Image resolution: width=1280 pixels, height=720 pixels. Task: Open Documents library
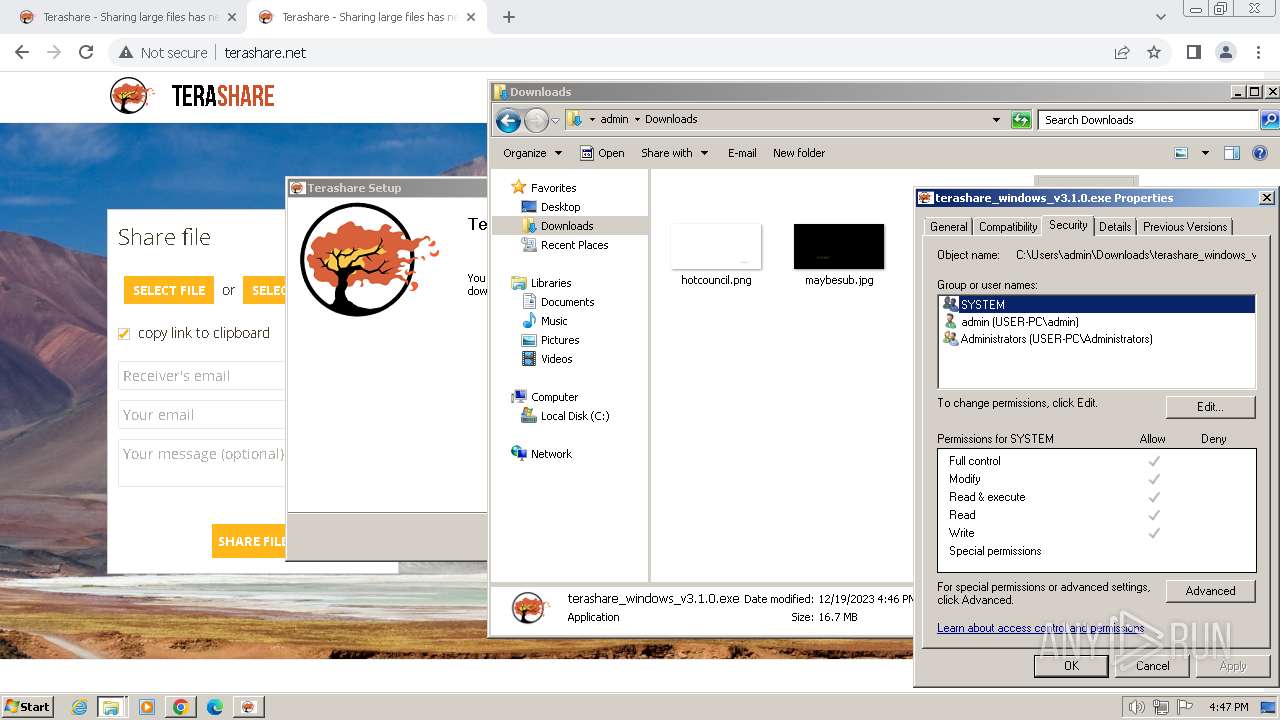[x=567, y=302]
